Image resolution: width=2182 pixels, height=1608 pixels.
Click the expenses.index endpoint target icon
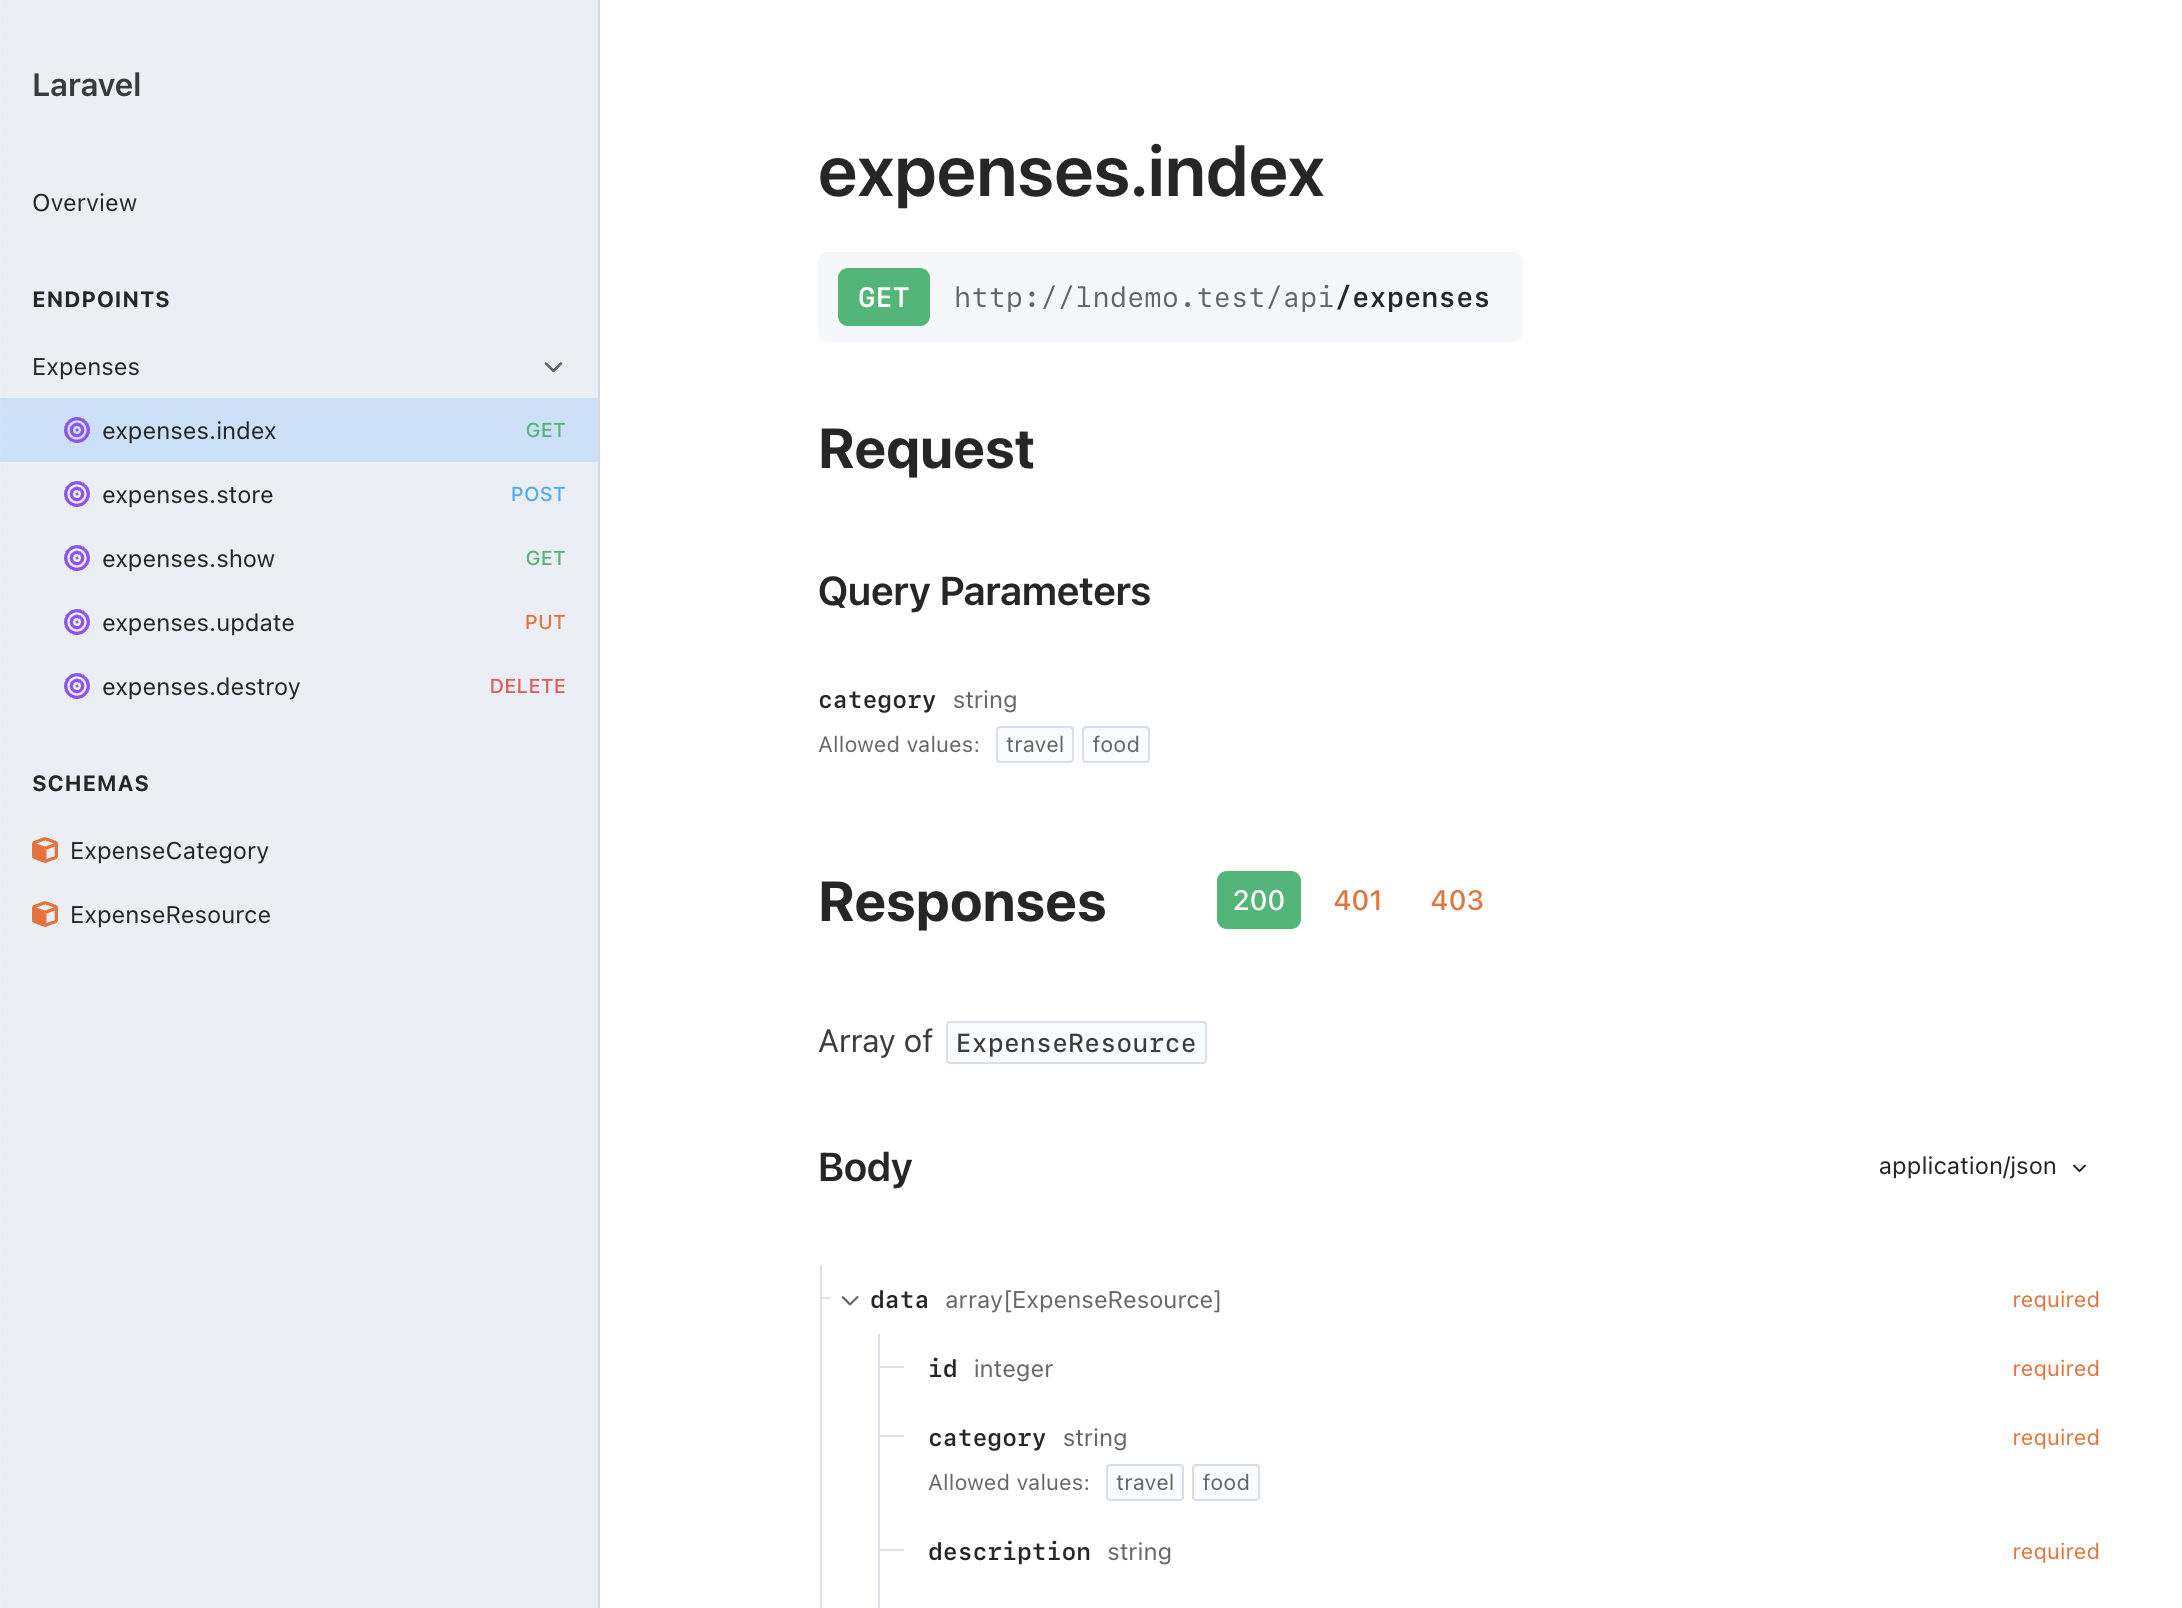[77, 430]
